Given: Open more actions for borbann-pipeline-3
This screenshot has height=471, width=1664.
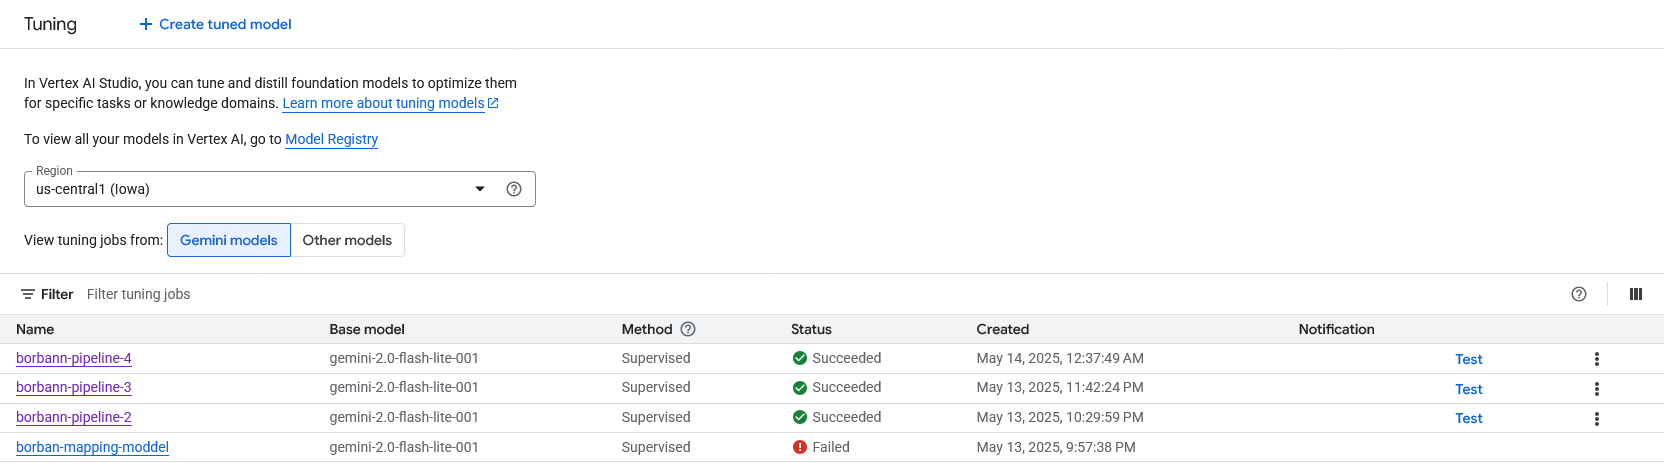Looking at the screenshot, I should 1597,389.
